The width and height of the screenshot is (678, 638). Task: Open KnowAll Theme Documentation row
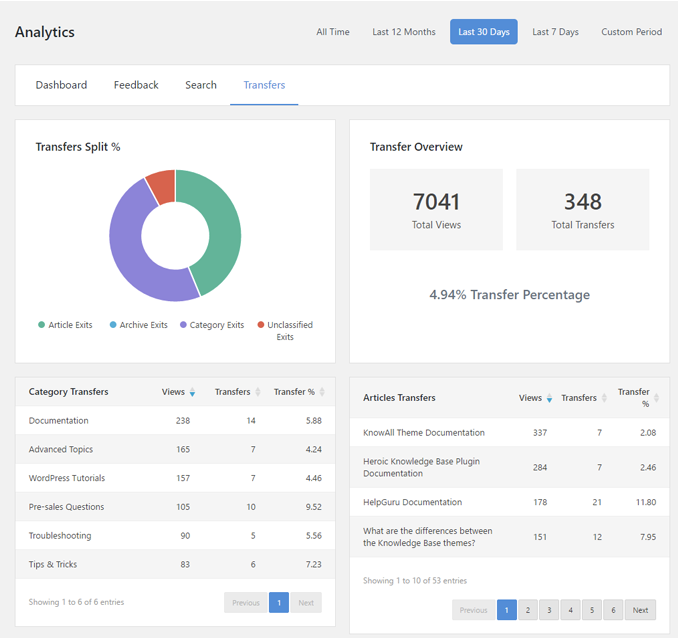(424, 433)
